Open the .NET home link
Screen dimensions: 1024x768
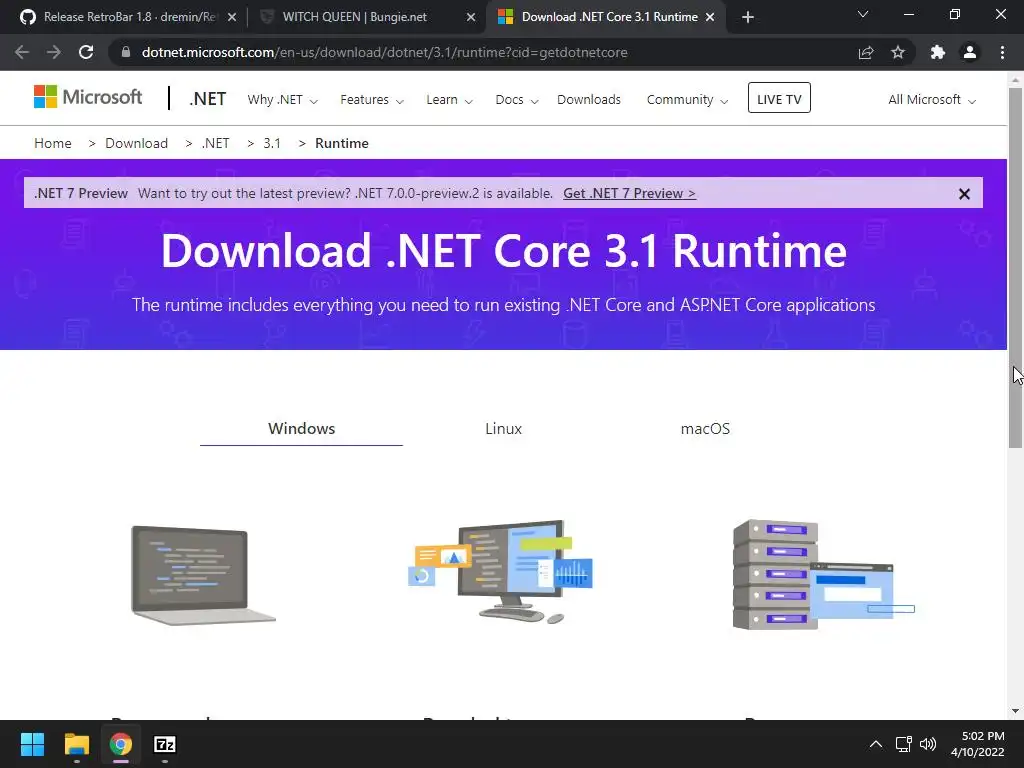[x=208, y=99]
